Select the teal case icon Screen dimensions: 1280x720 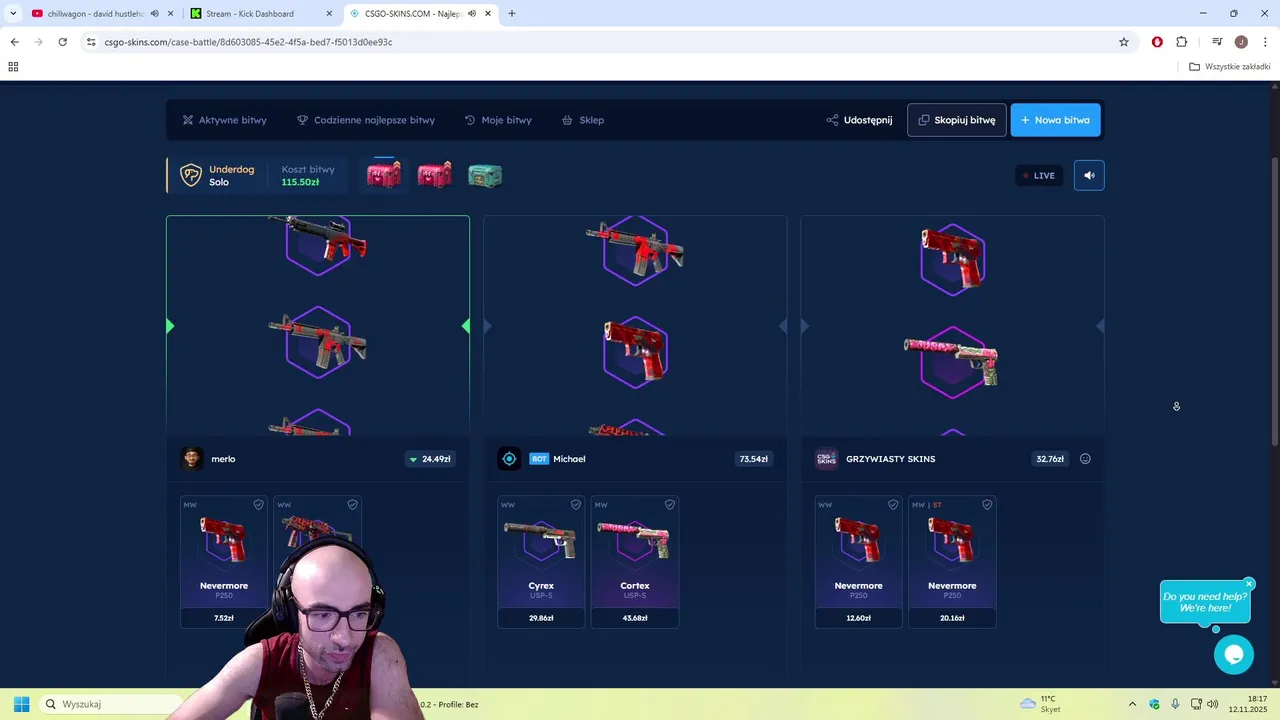[485, 176]
